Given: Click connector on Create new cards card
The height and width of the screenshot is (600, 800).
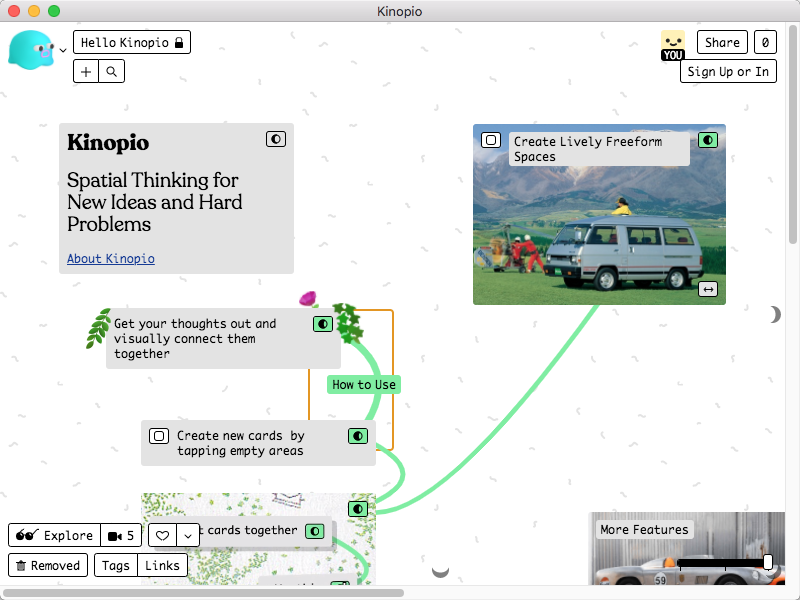Looking at the screenshot, I should click(x=358, y=436).
